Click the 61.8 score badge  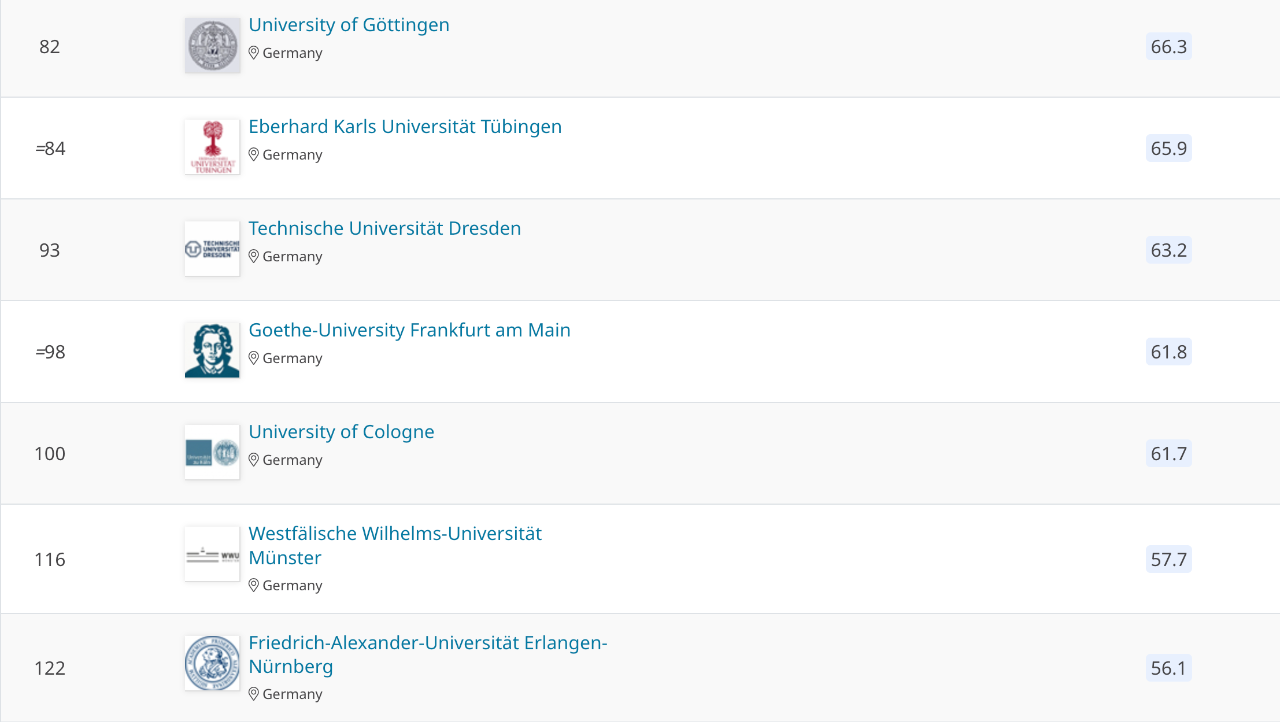[x=1169, y=352]
